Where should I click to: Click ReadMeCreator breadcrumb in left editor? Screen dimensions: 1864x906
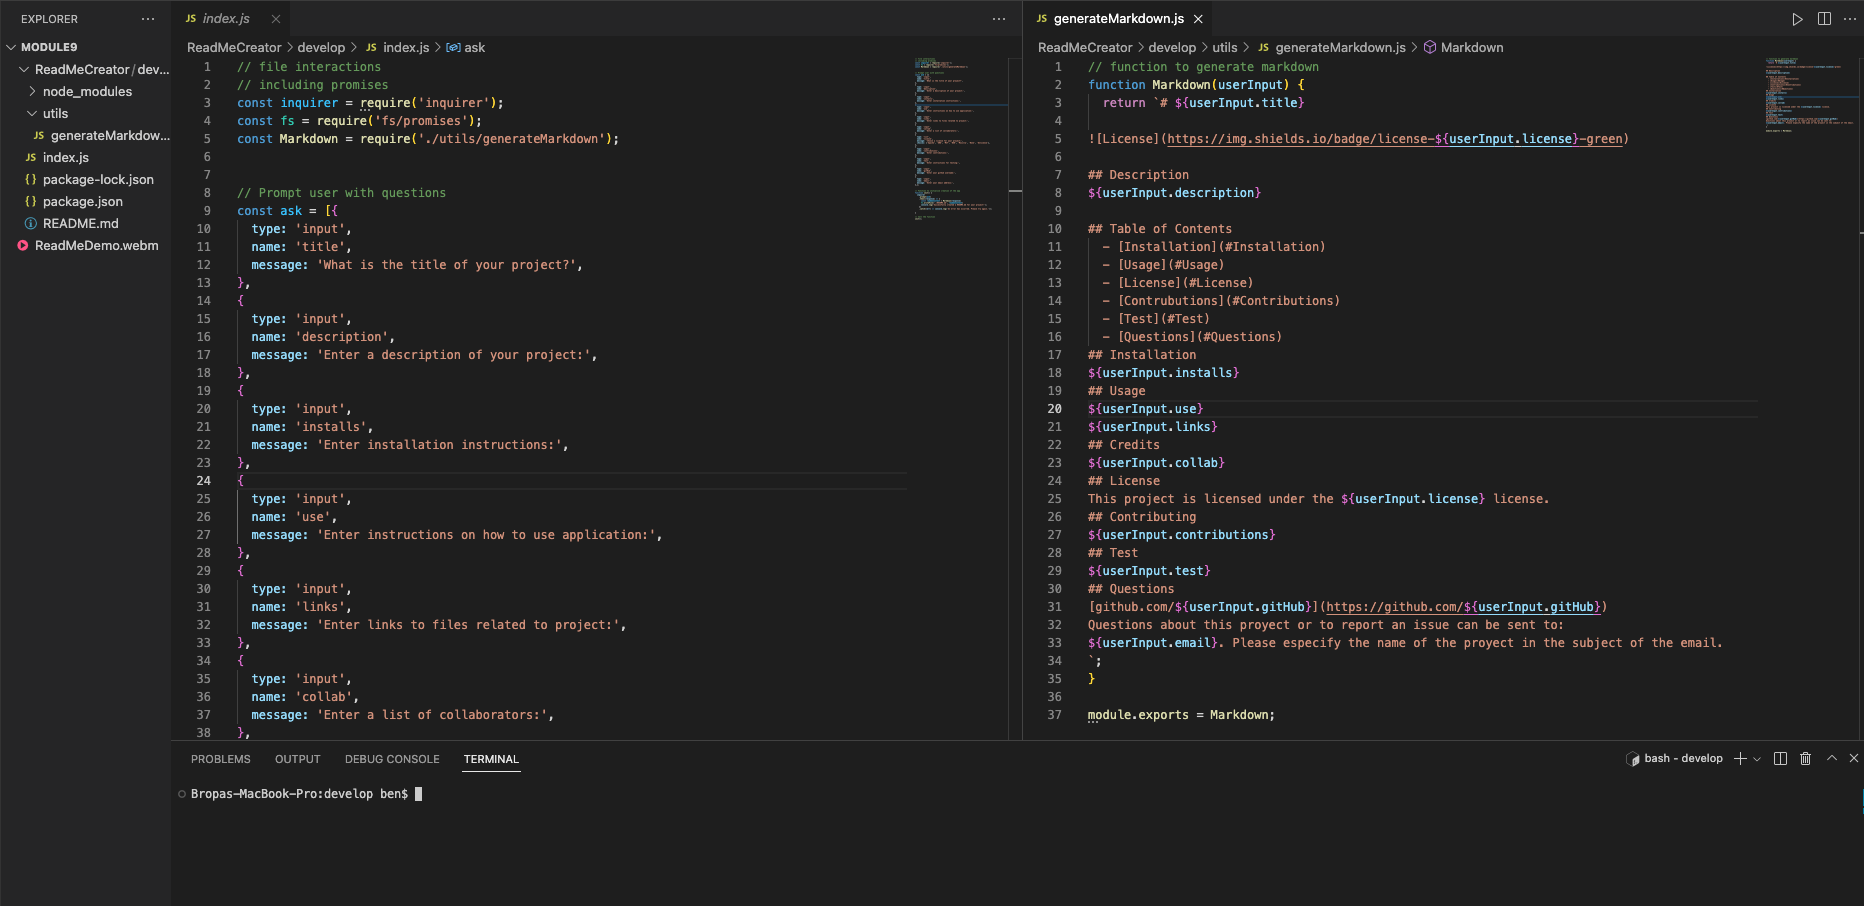(x=234, y=47)
